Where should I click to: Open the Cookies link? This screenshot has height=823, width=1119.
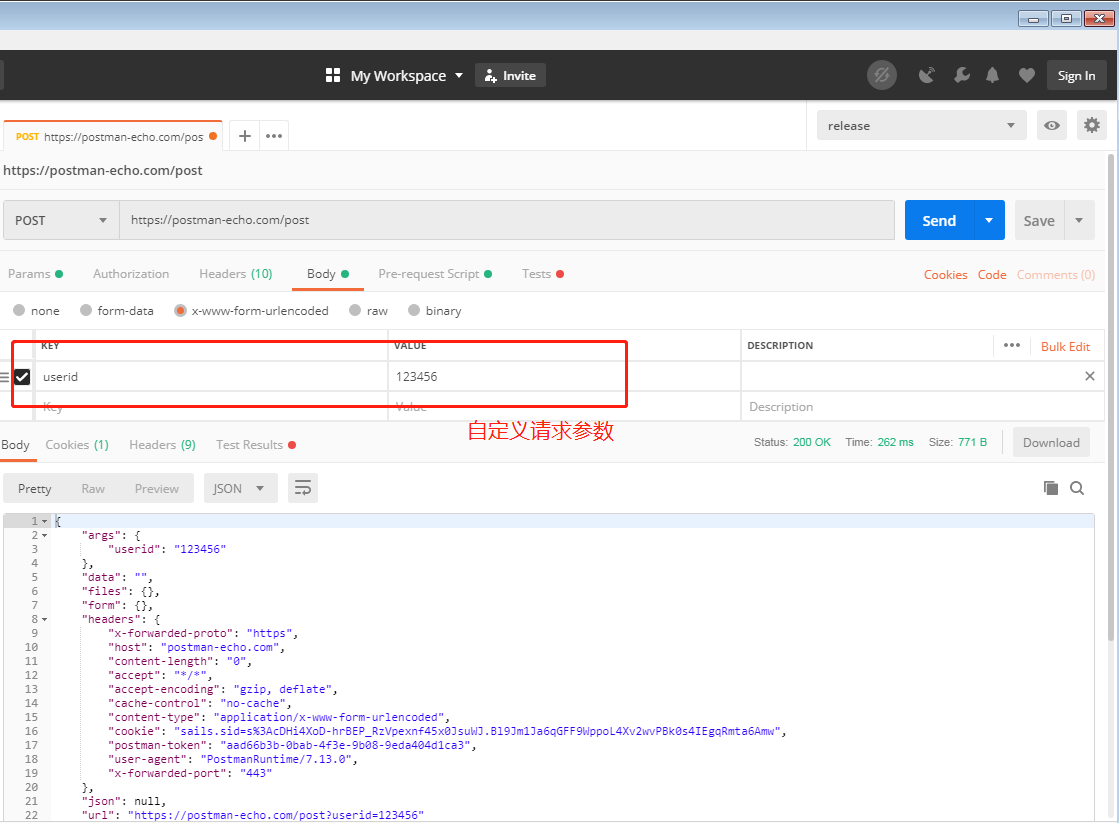[x=945, y=275]
